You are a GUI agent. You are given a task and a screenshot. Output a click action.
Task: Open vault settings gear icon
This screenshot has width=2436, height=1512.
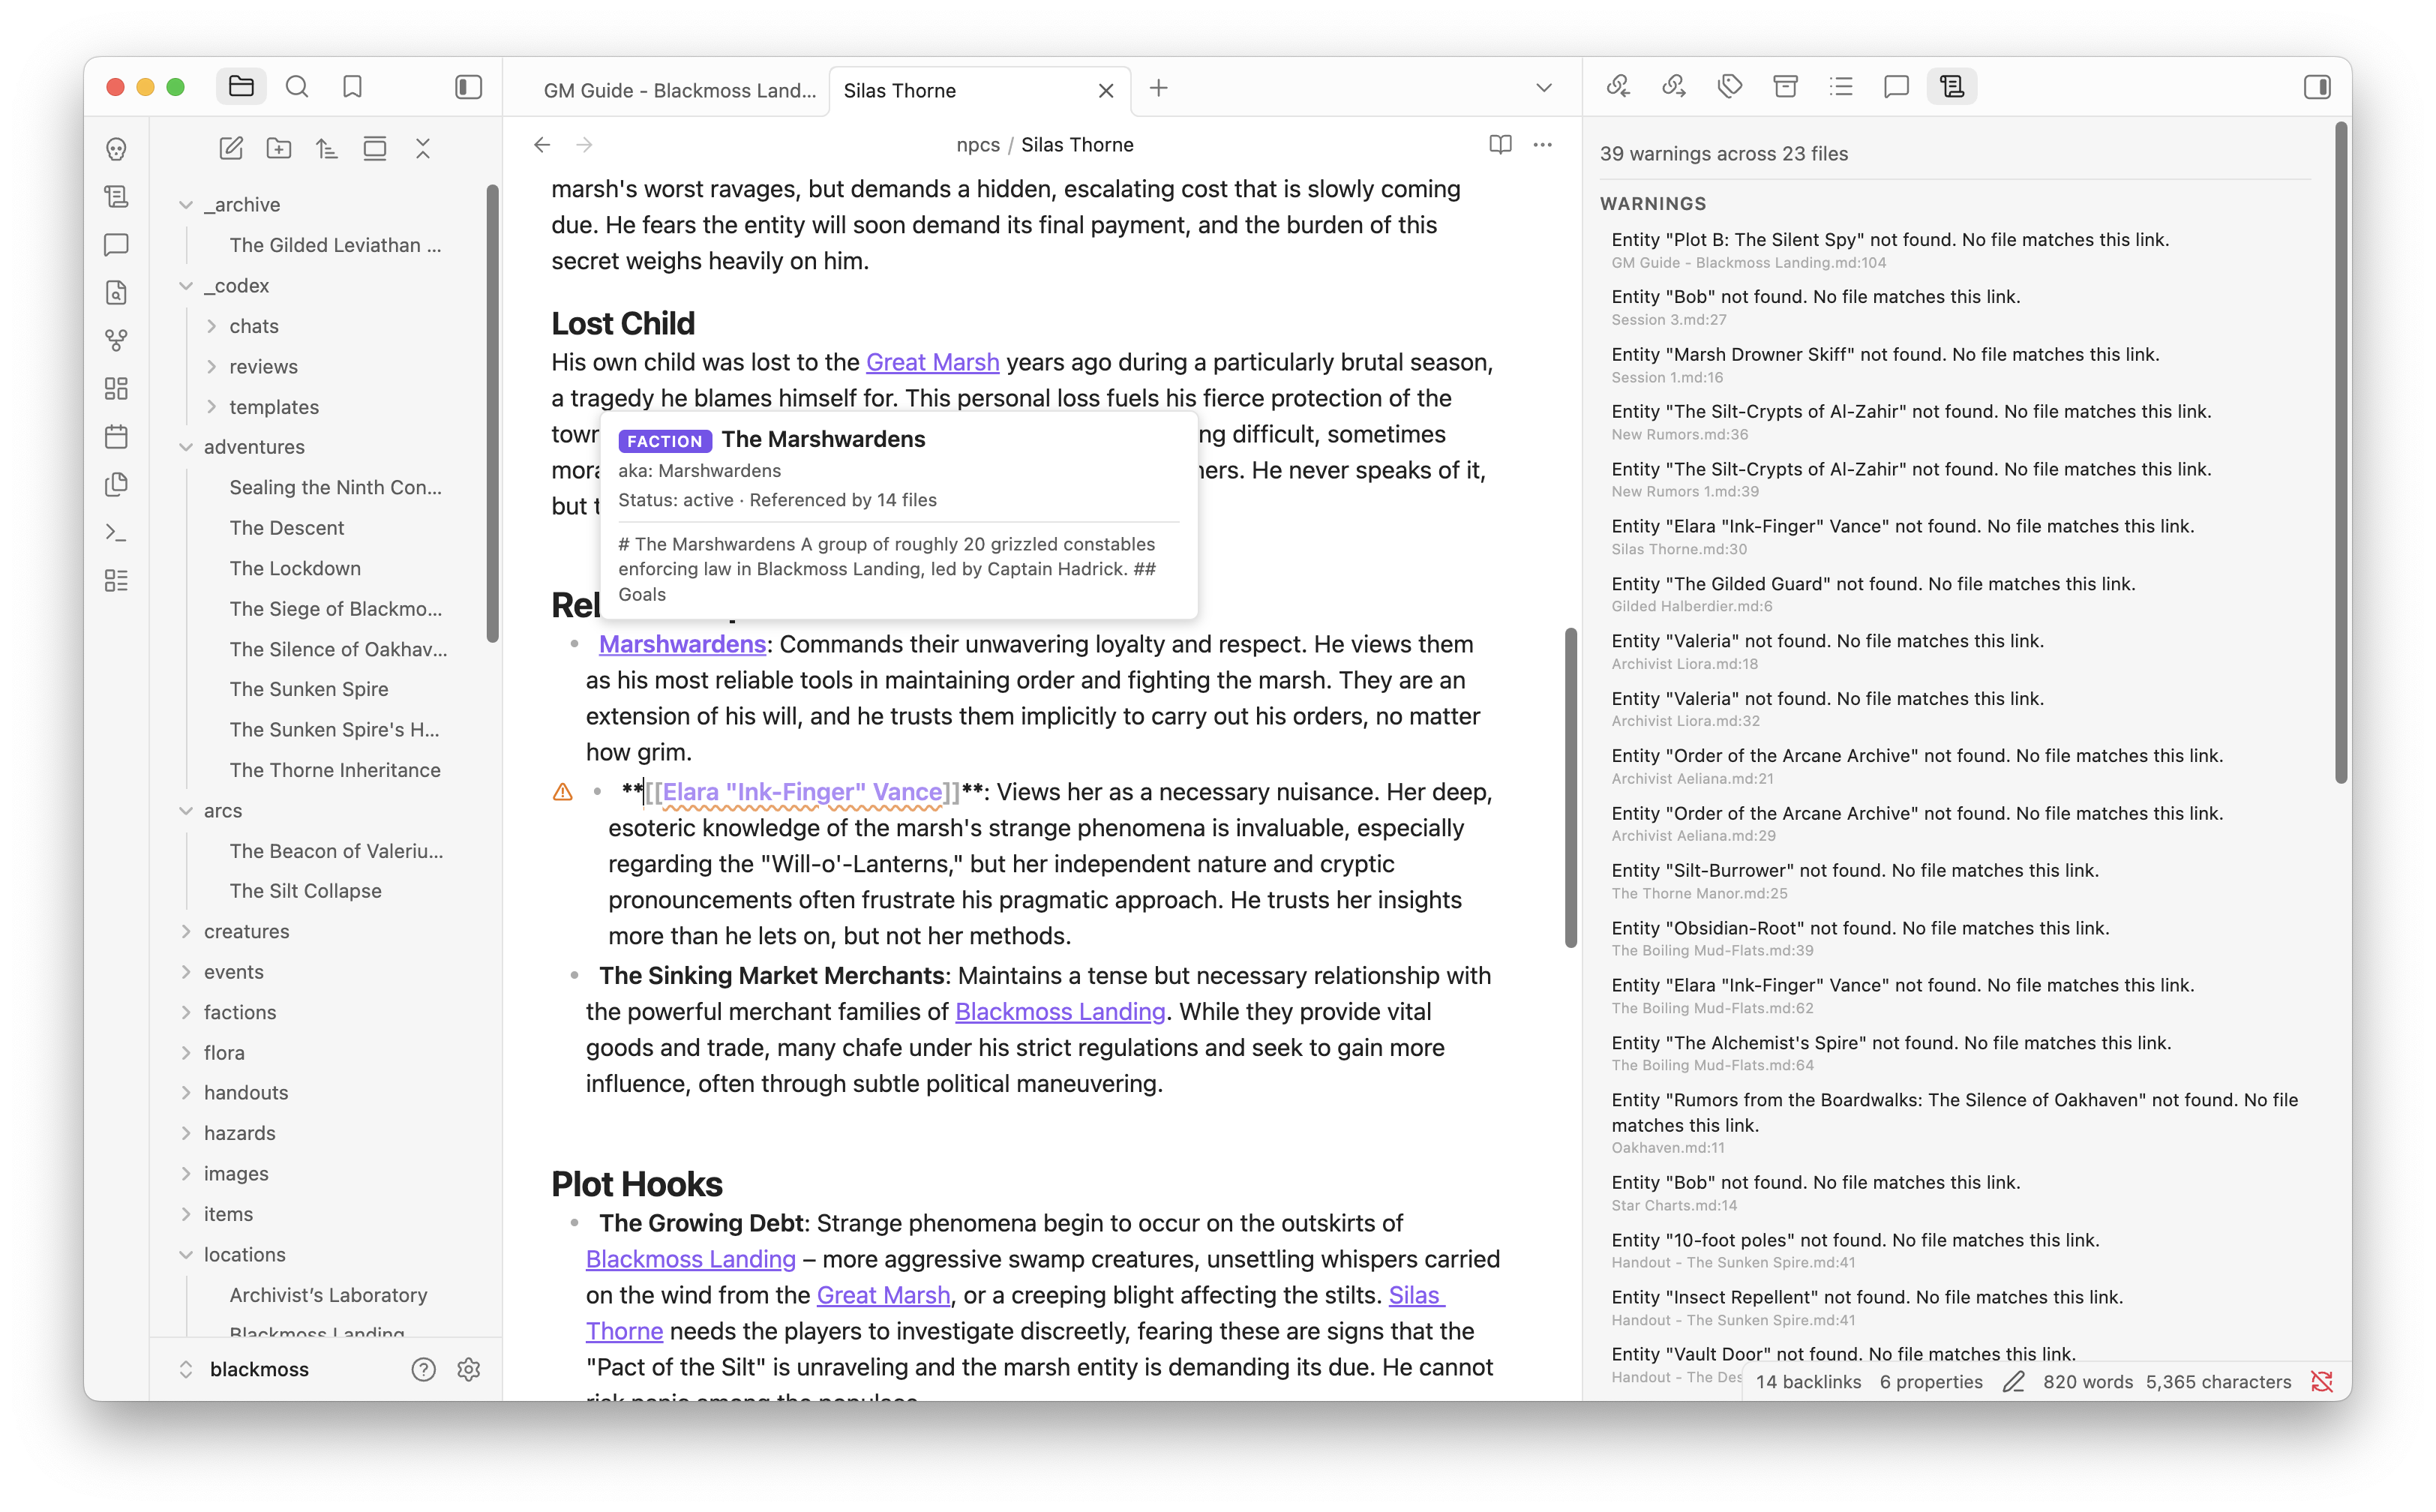(469, 1369)
